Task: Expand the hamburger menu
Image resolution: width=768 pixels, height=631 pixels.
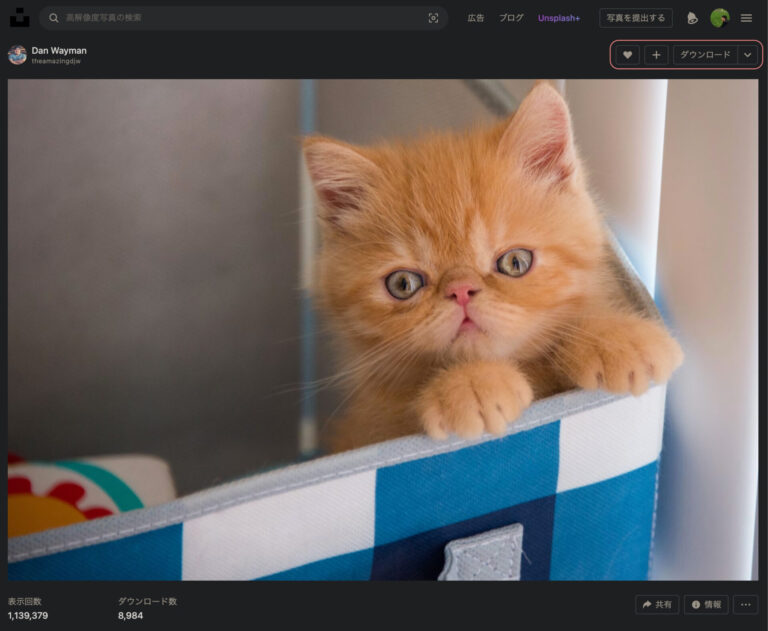Action: point(746,18)
